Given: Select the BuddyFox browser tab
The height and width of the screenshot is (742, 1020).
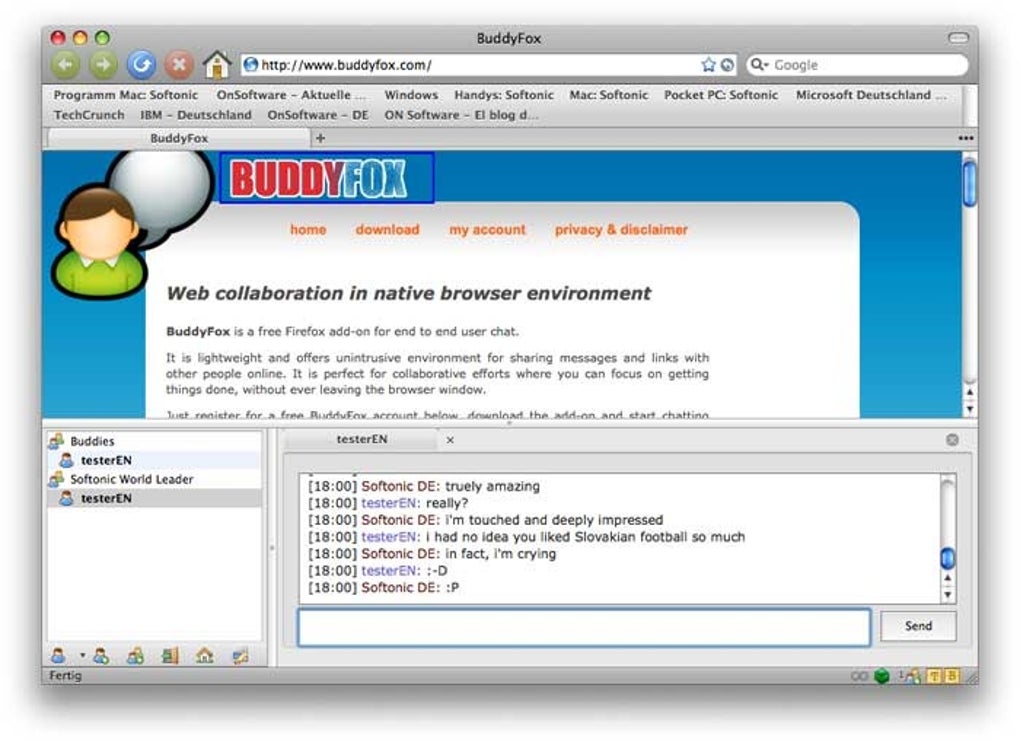Looking at the screenshot, I should 179,138.
